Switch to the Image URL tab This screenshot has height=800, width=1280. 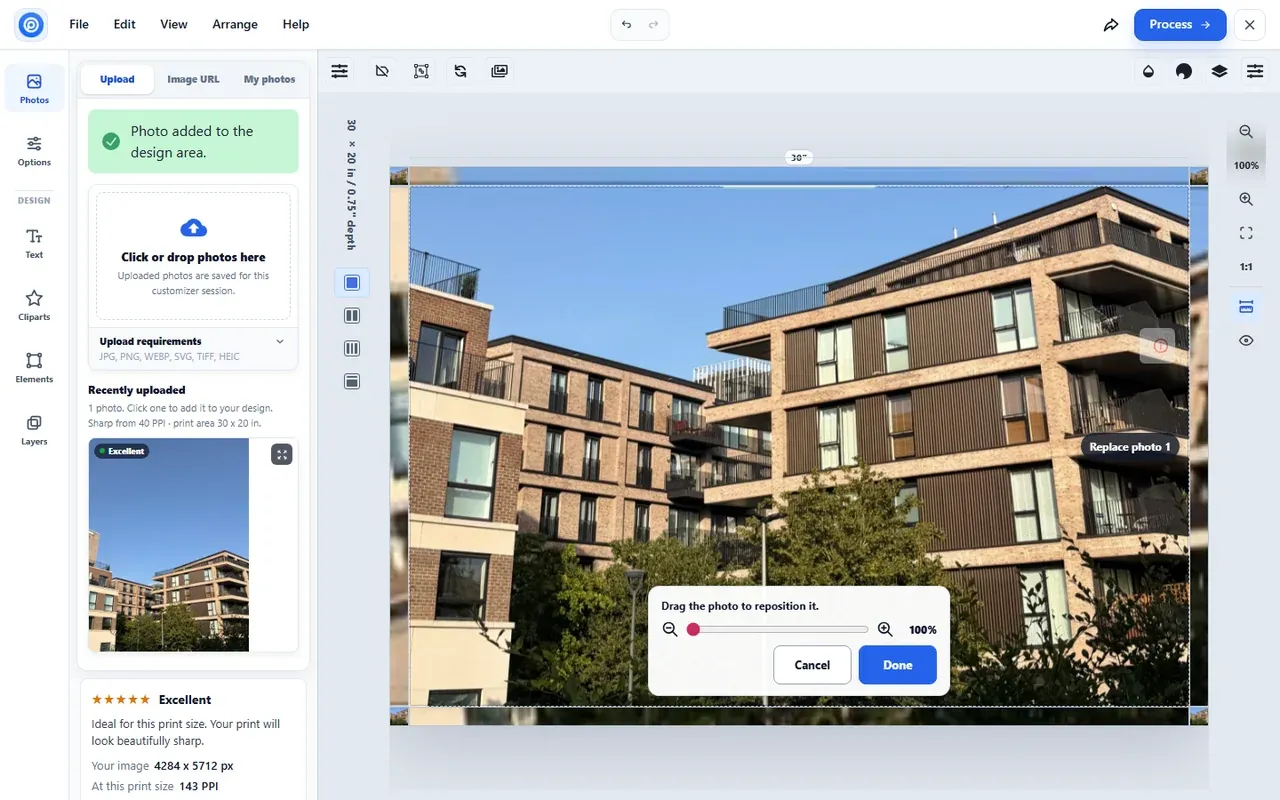(193, 79)
